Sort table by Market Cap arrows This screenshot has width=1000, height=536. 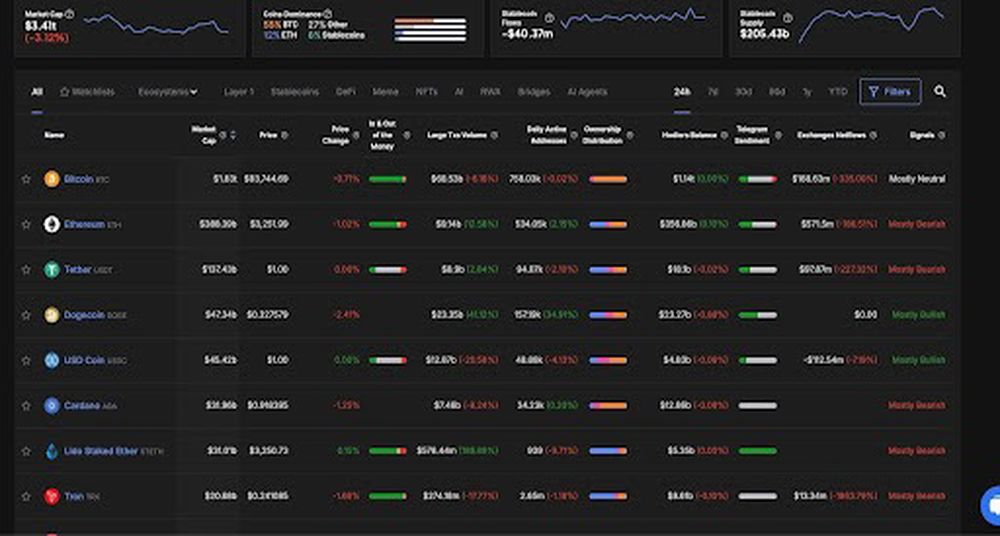233,135
